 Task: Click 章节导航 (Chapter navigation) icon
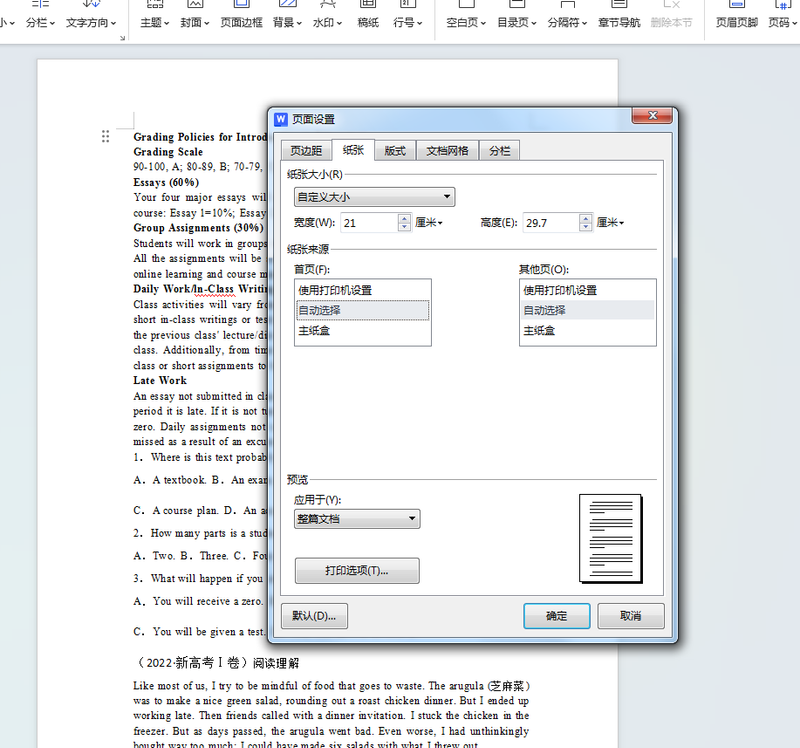click(x=619, y=15)
